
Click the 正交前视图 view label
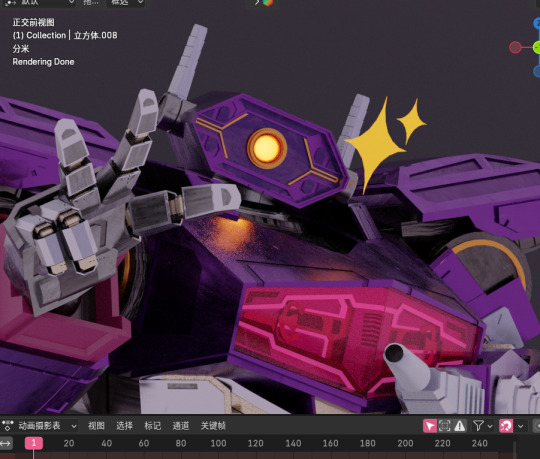(x=33, y=22)
